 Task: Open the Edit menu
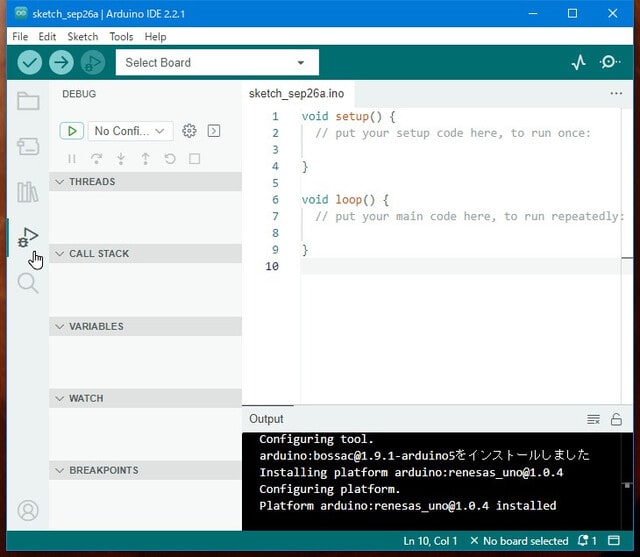(x=47, y=37)
